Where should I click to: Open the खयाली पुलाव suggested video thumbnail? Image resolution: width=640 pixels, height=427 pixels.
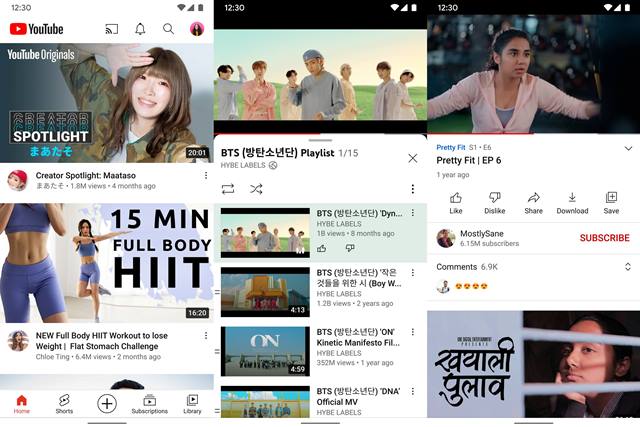[x=533, y=364]
